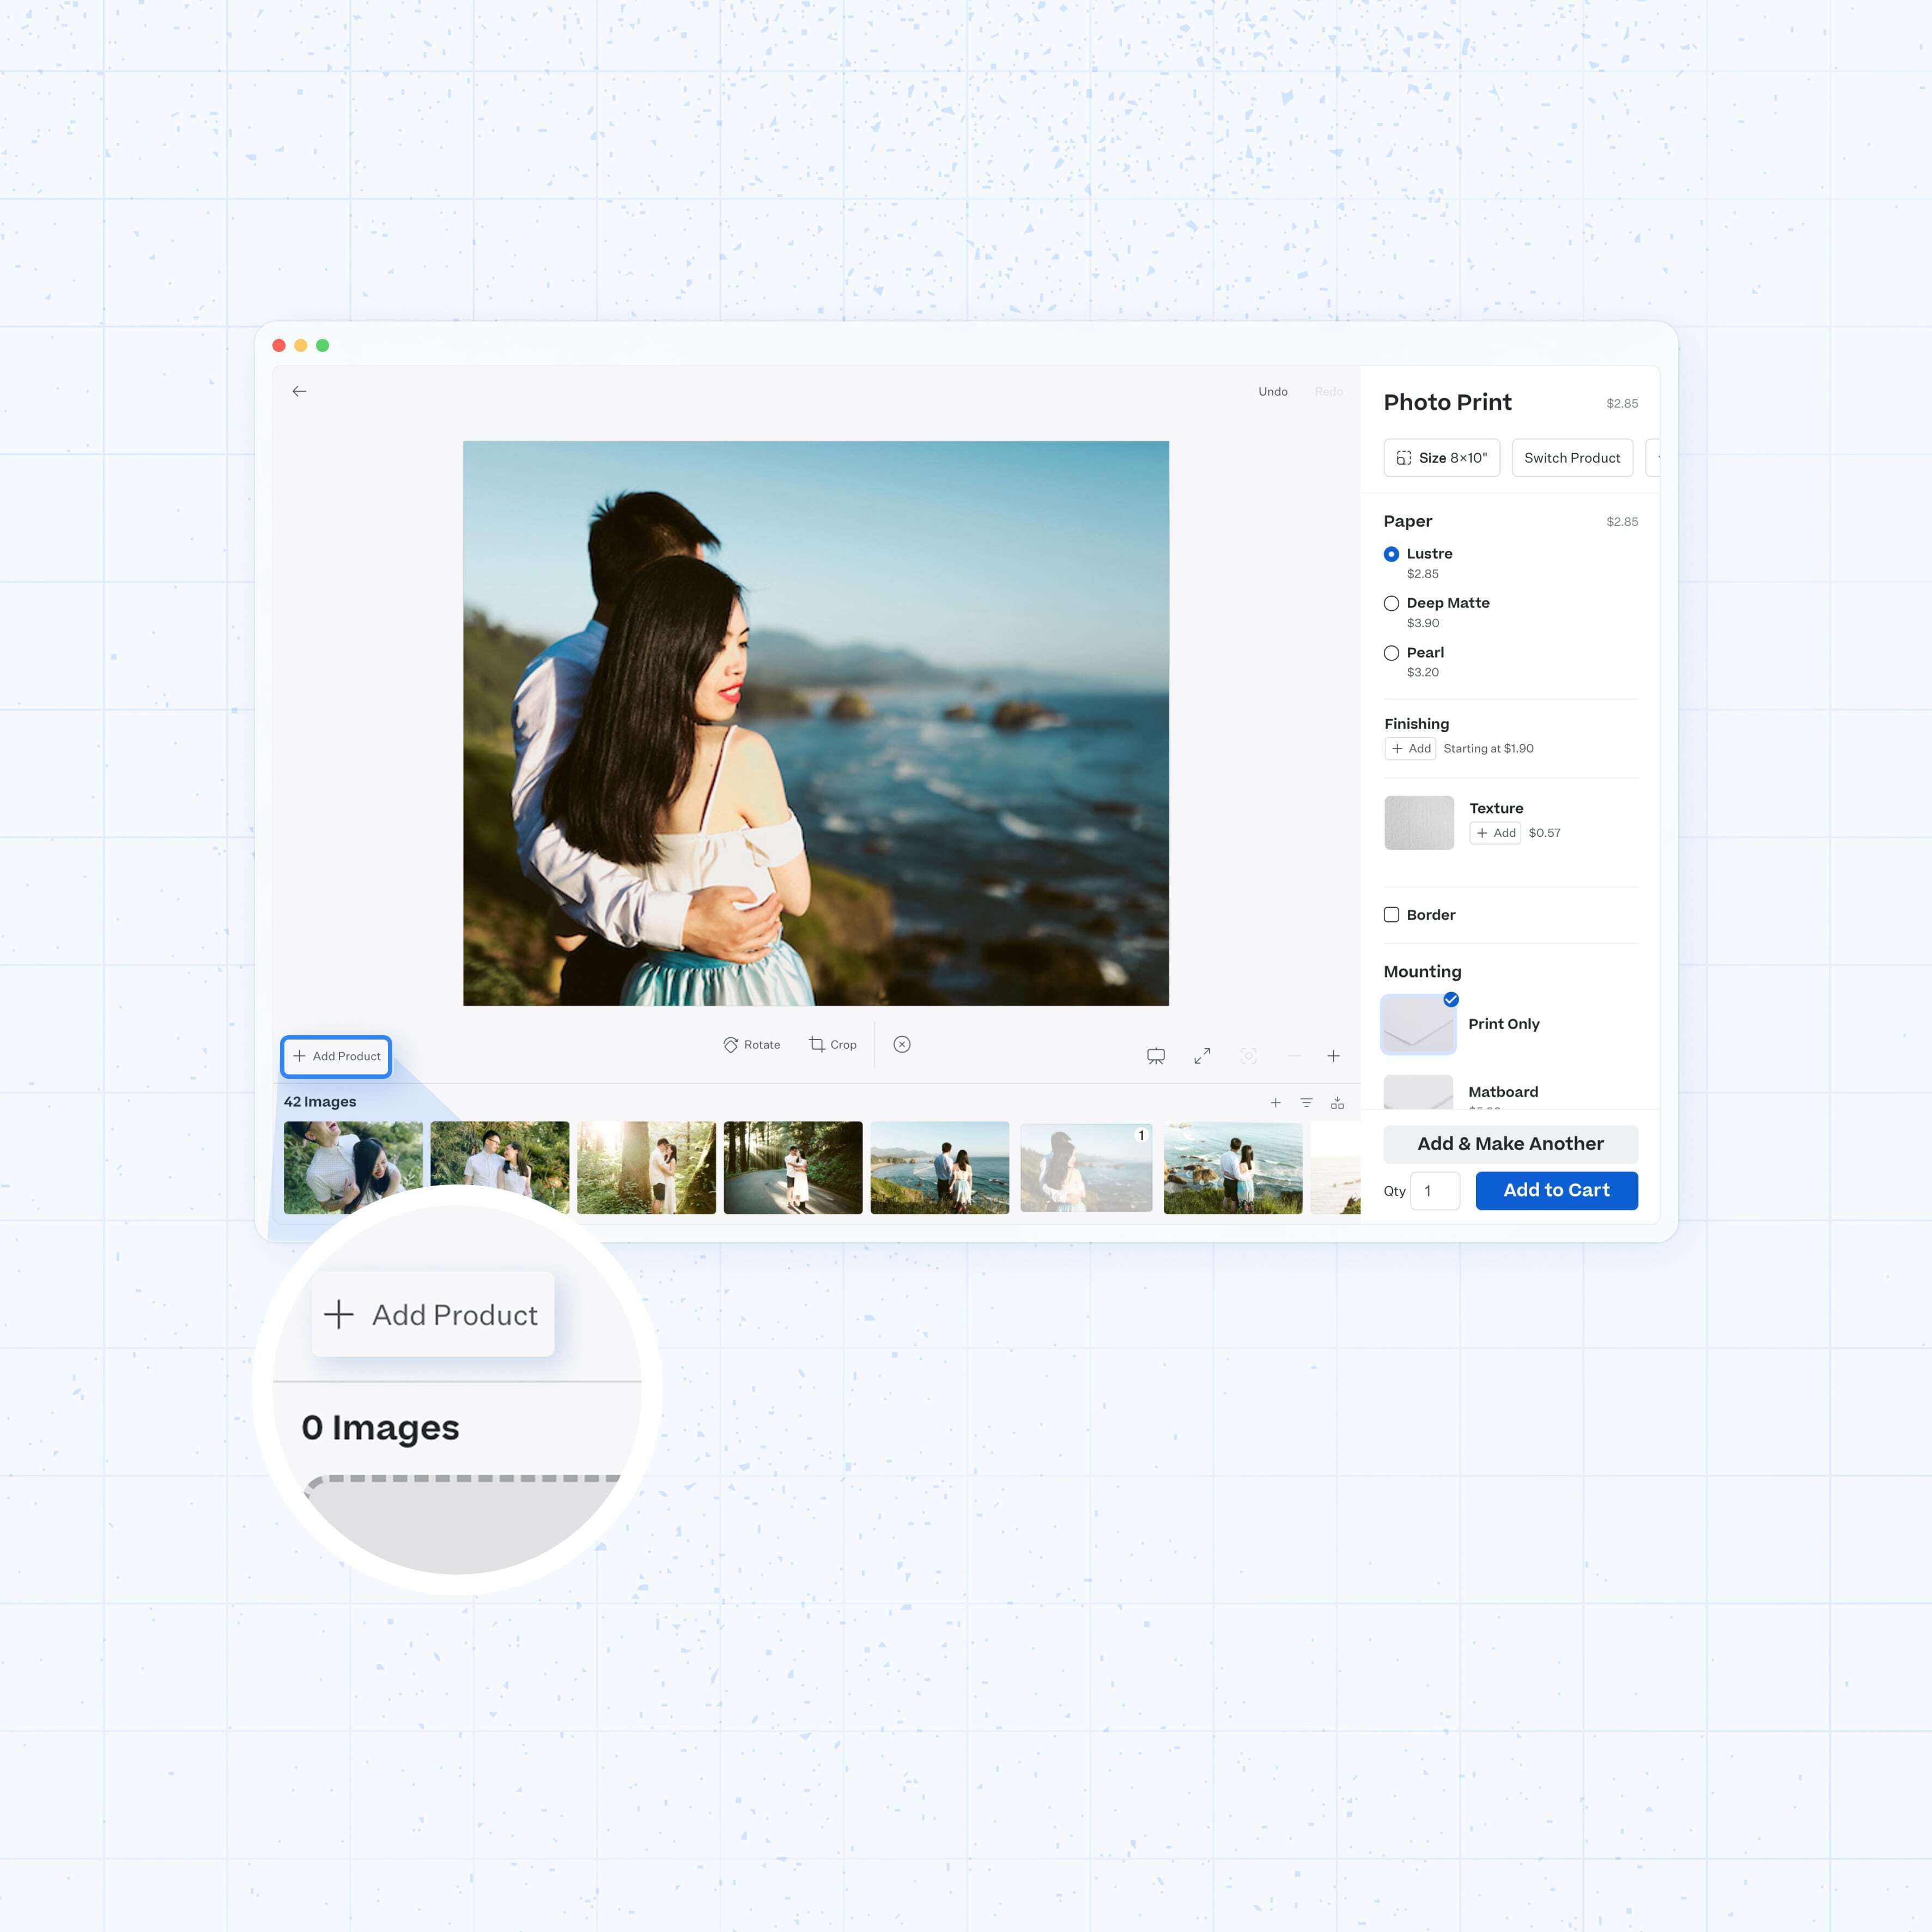Add Texture option for $0.57
Image resolution: width=1932 pixels, height=1932 pixels.
click(x=1495, y=833)
